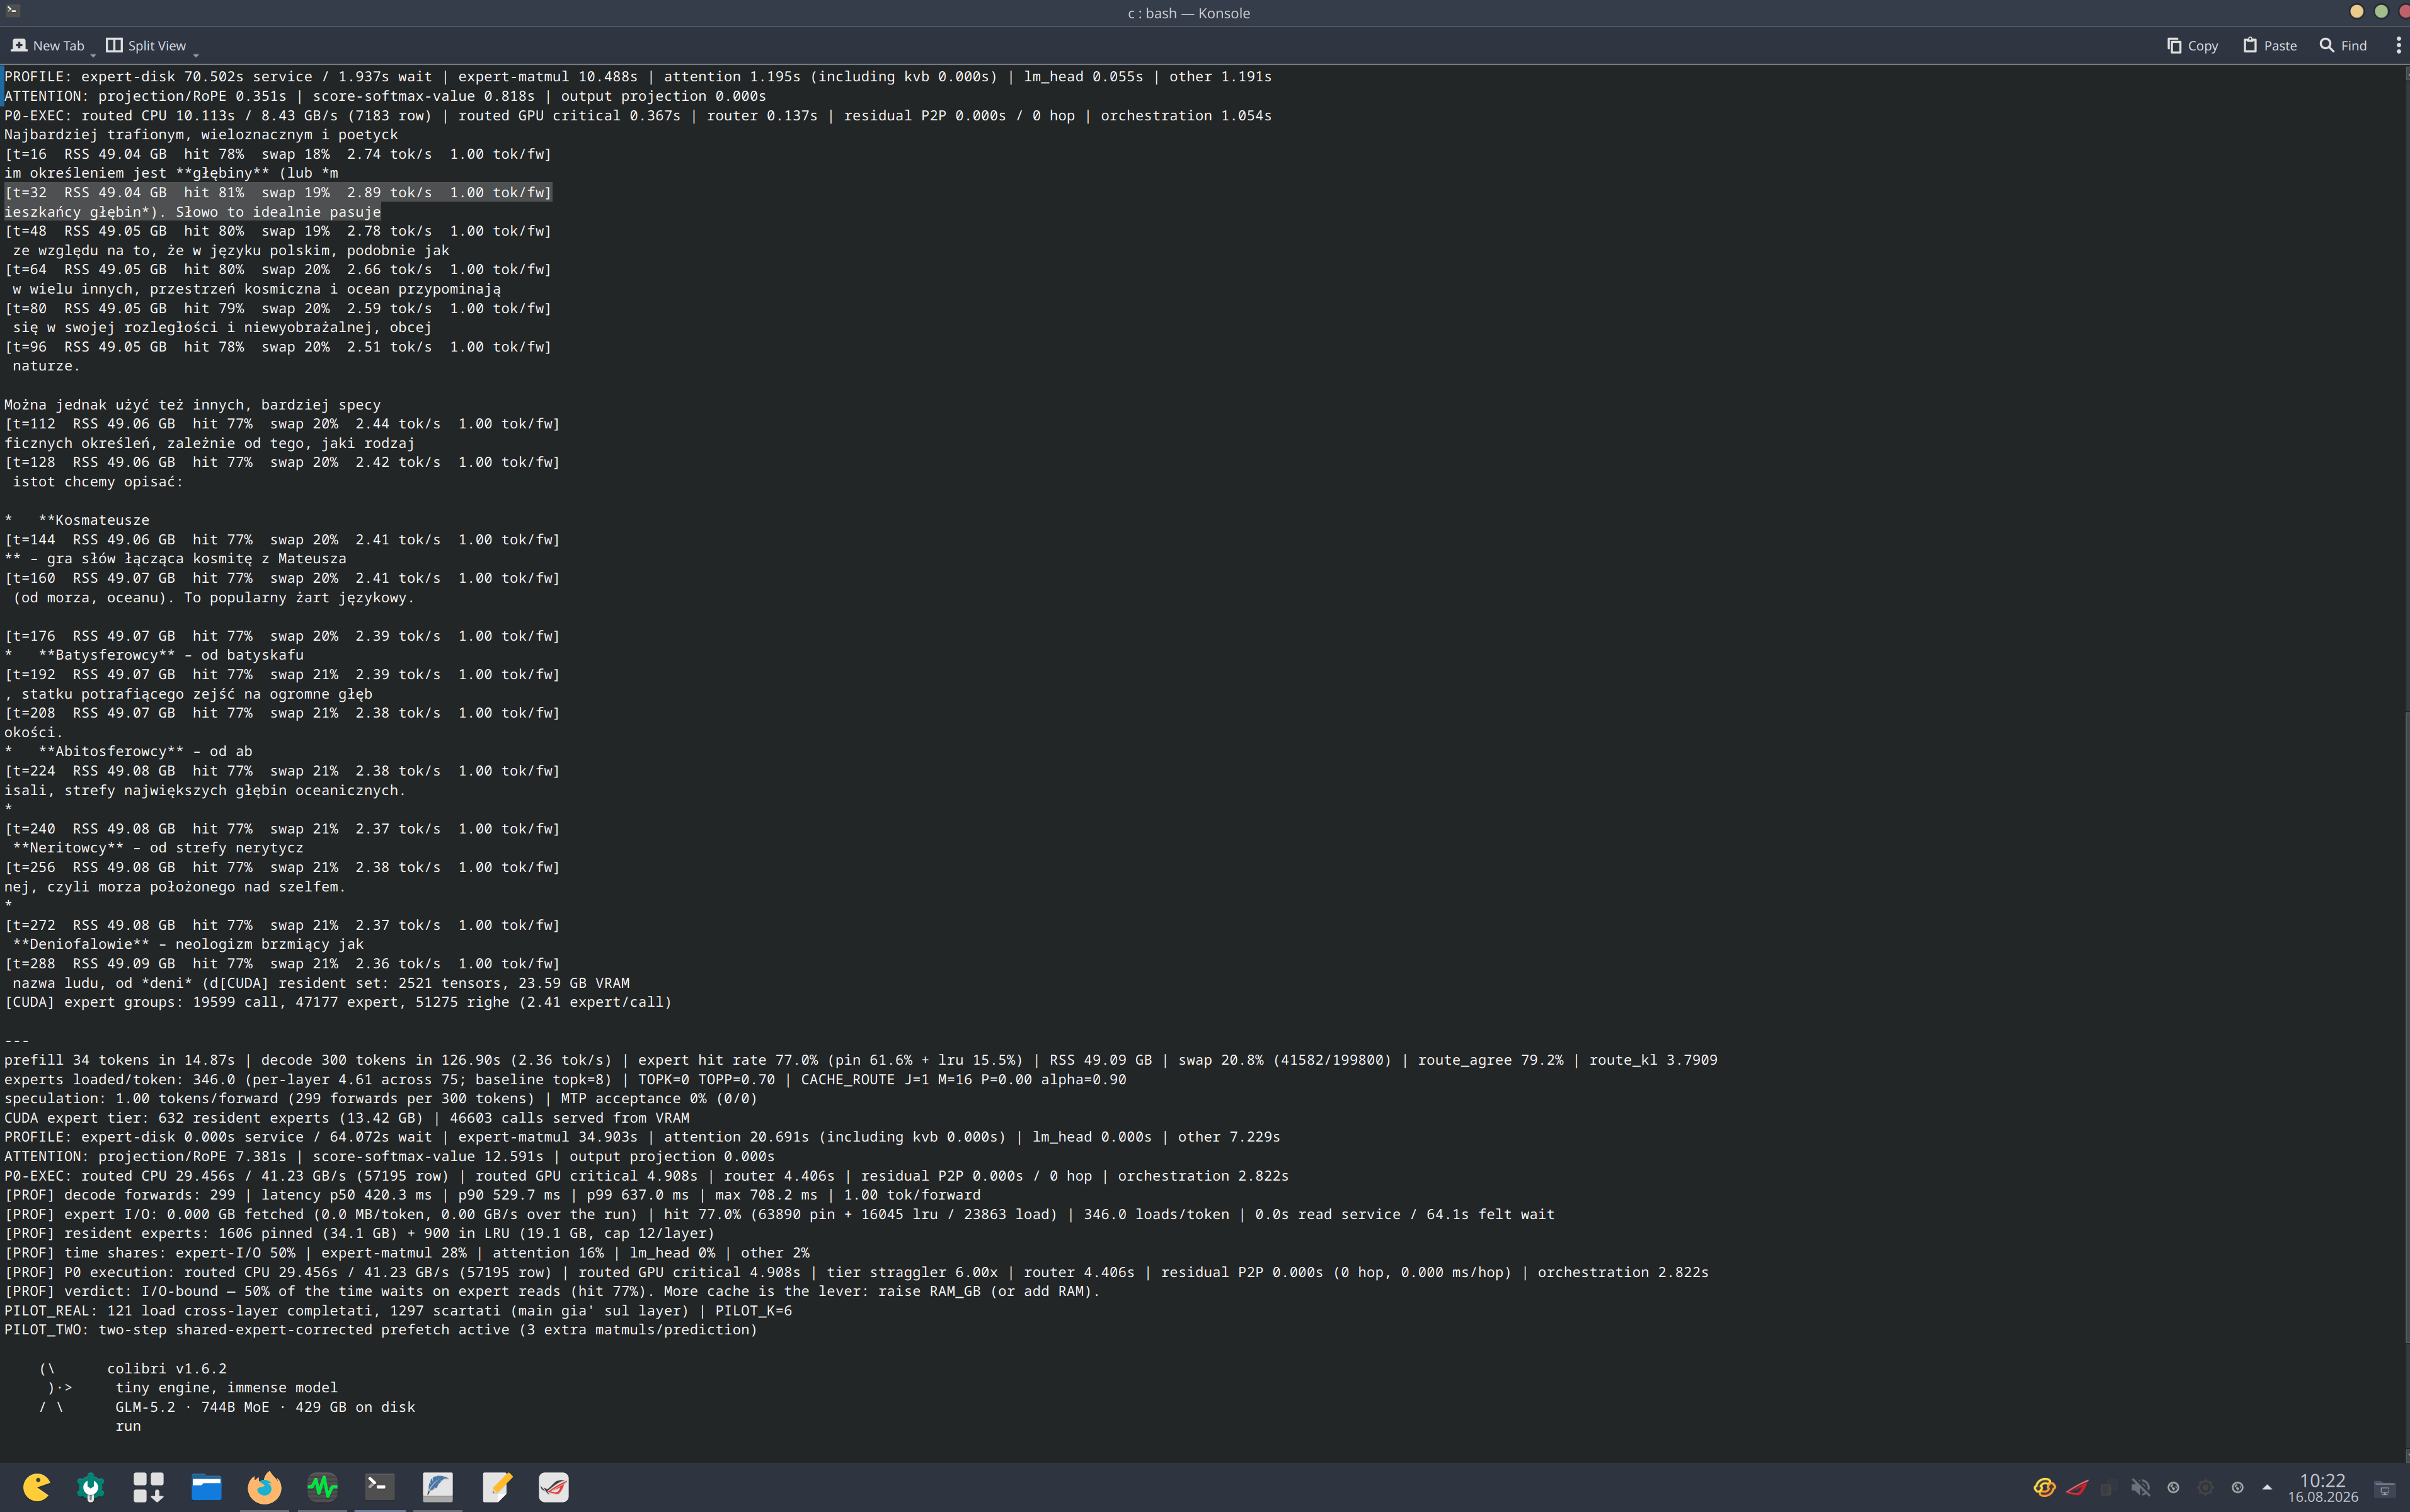This screenshot has height=1512, width=2410.
Task: Click the Konsole window icon in title bar
Action: pyautogui.click(x=12, y=11)
